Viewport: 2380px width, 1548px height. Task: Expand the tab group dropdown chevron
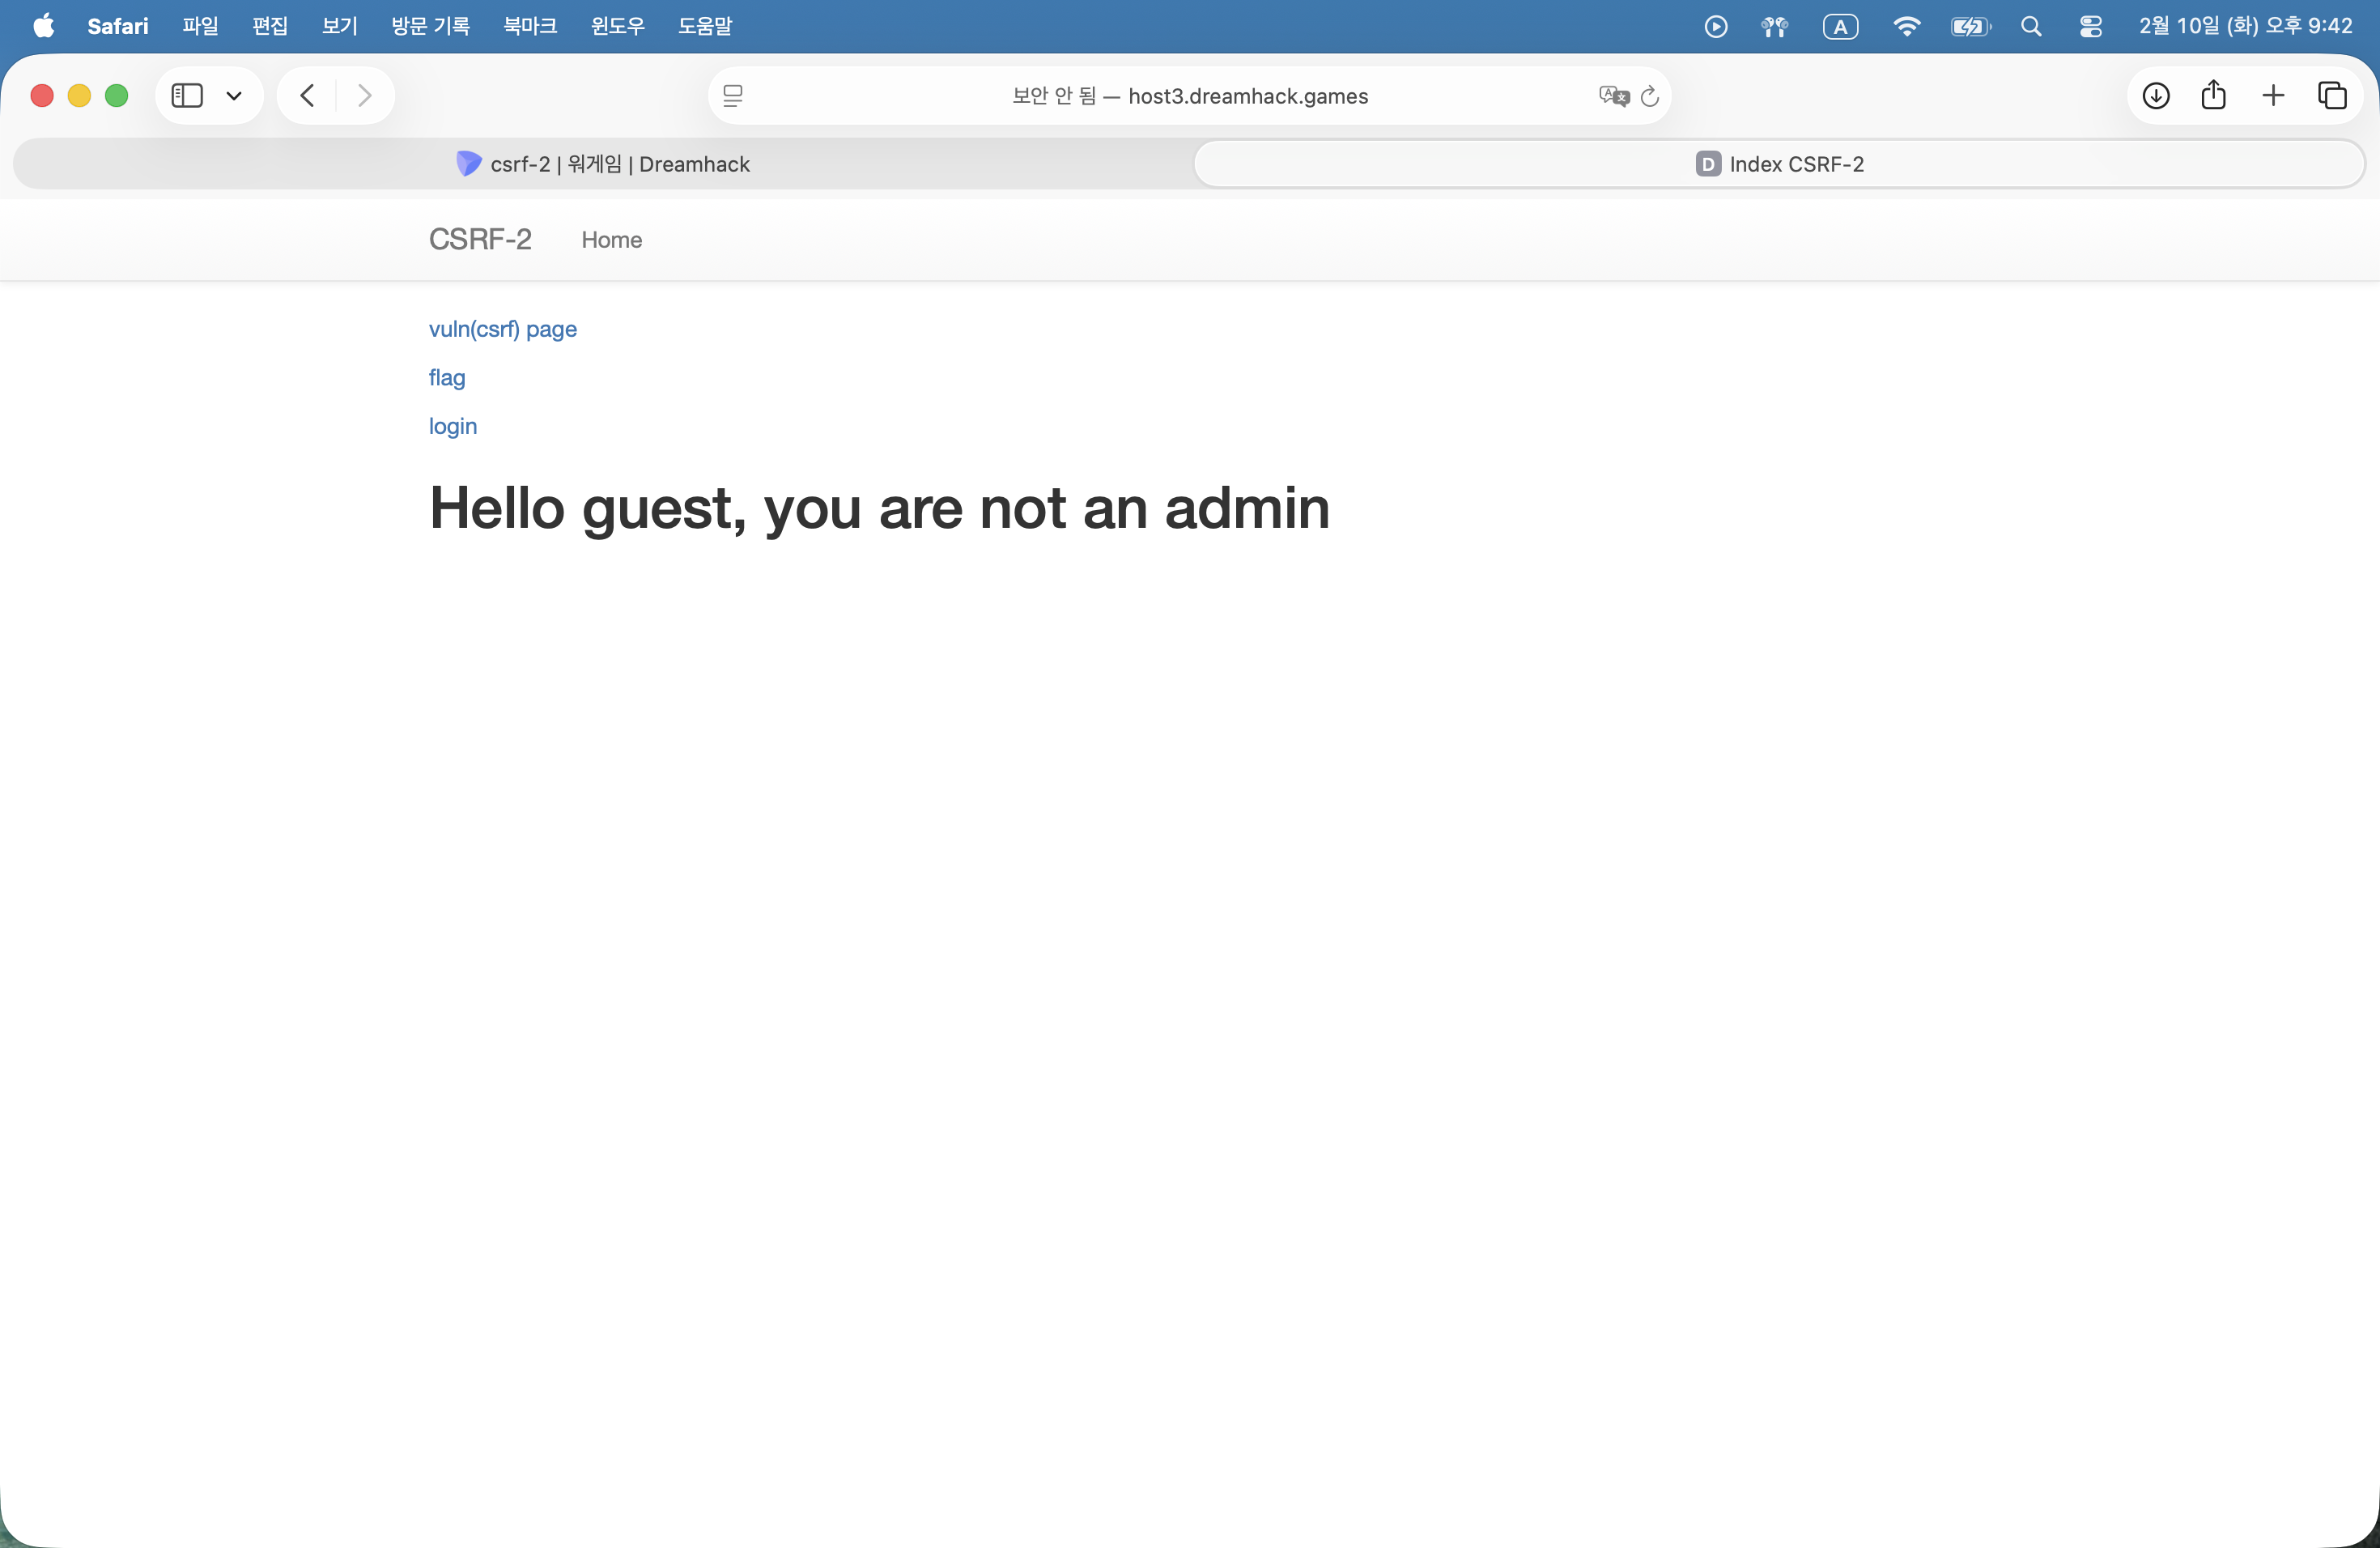(234, 96)
